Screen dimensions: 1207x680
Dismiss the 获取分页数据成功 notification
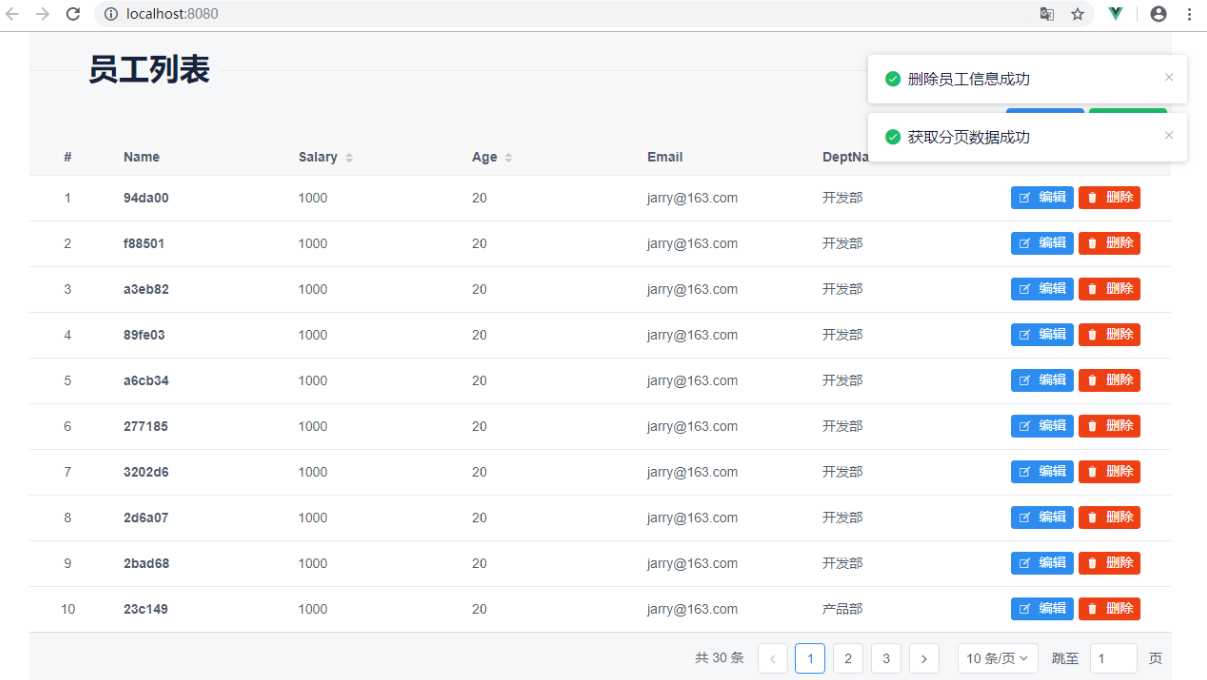[1169, 135]
